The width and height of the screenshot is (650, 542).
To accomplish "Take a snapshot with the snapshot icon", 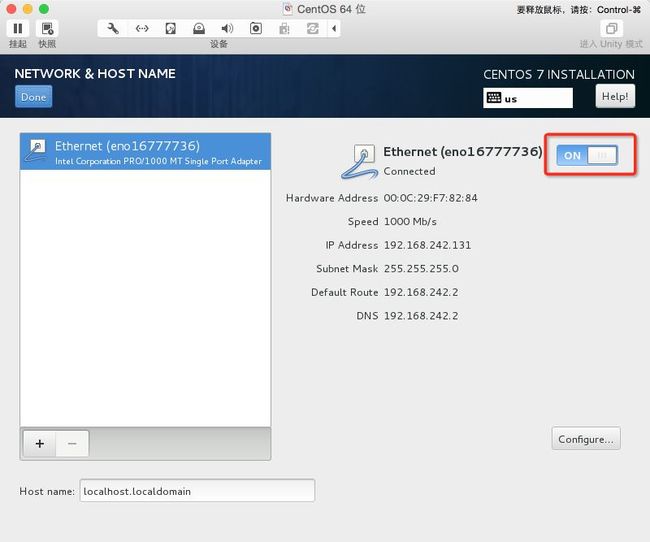I will point(47,29).
